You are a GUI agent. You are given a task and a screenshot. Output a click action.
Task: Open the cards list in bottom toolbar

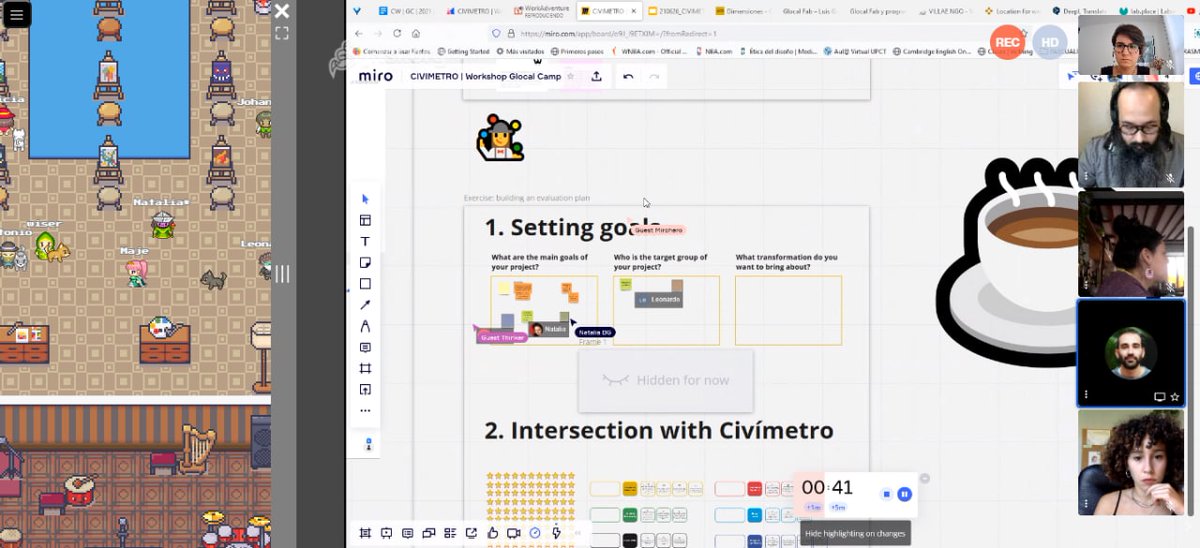pyautogui.click(x=450, y=533)
